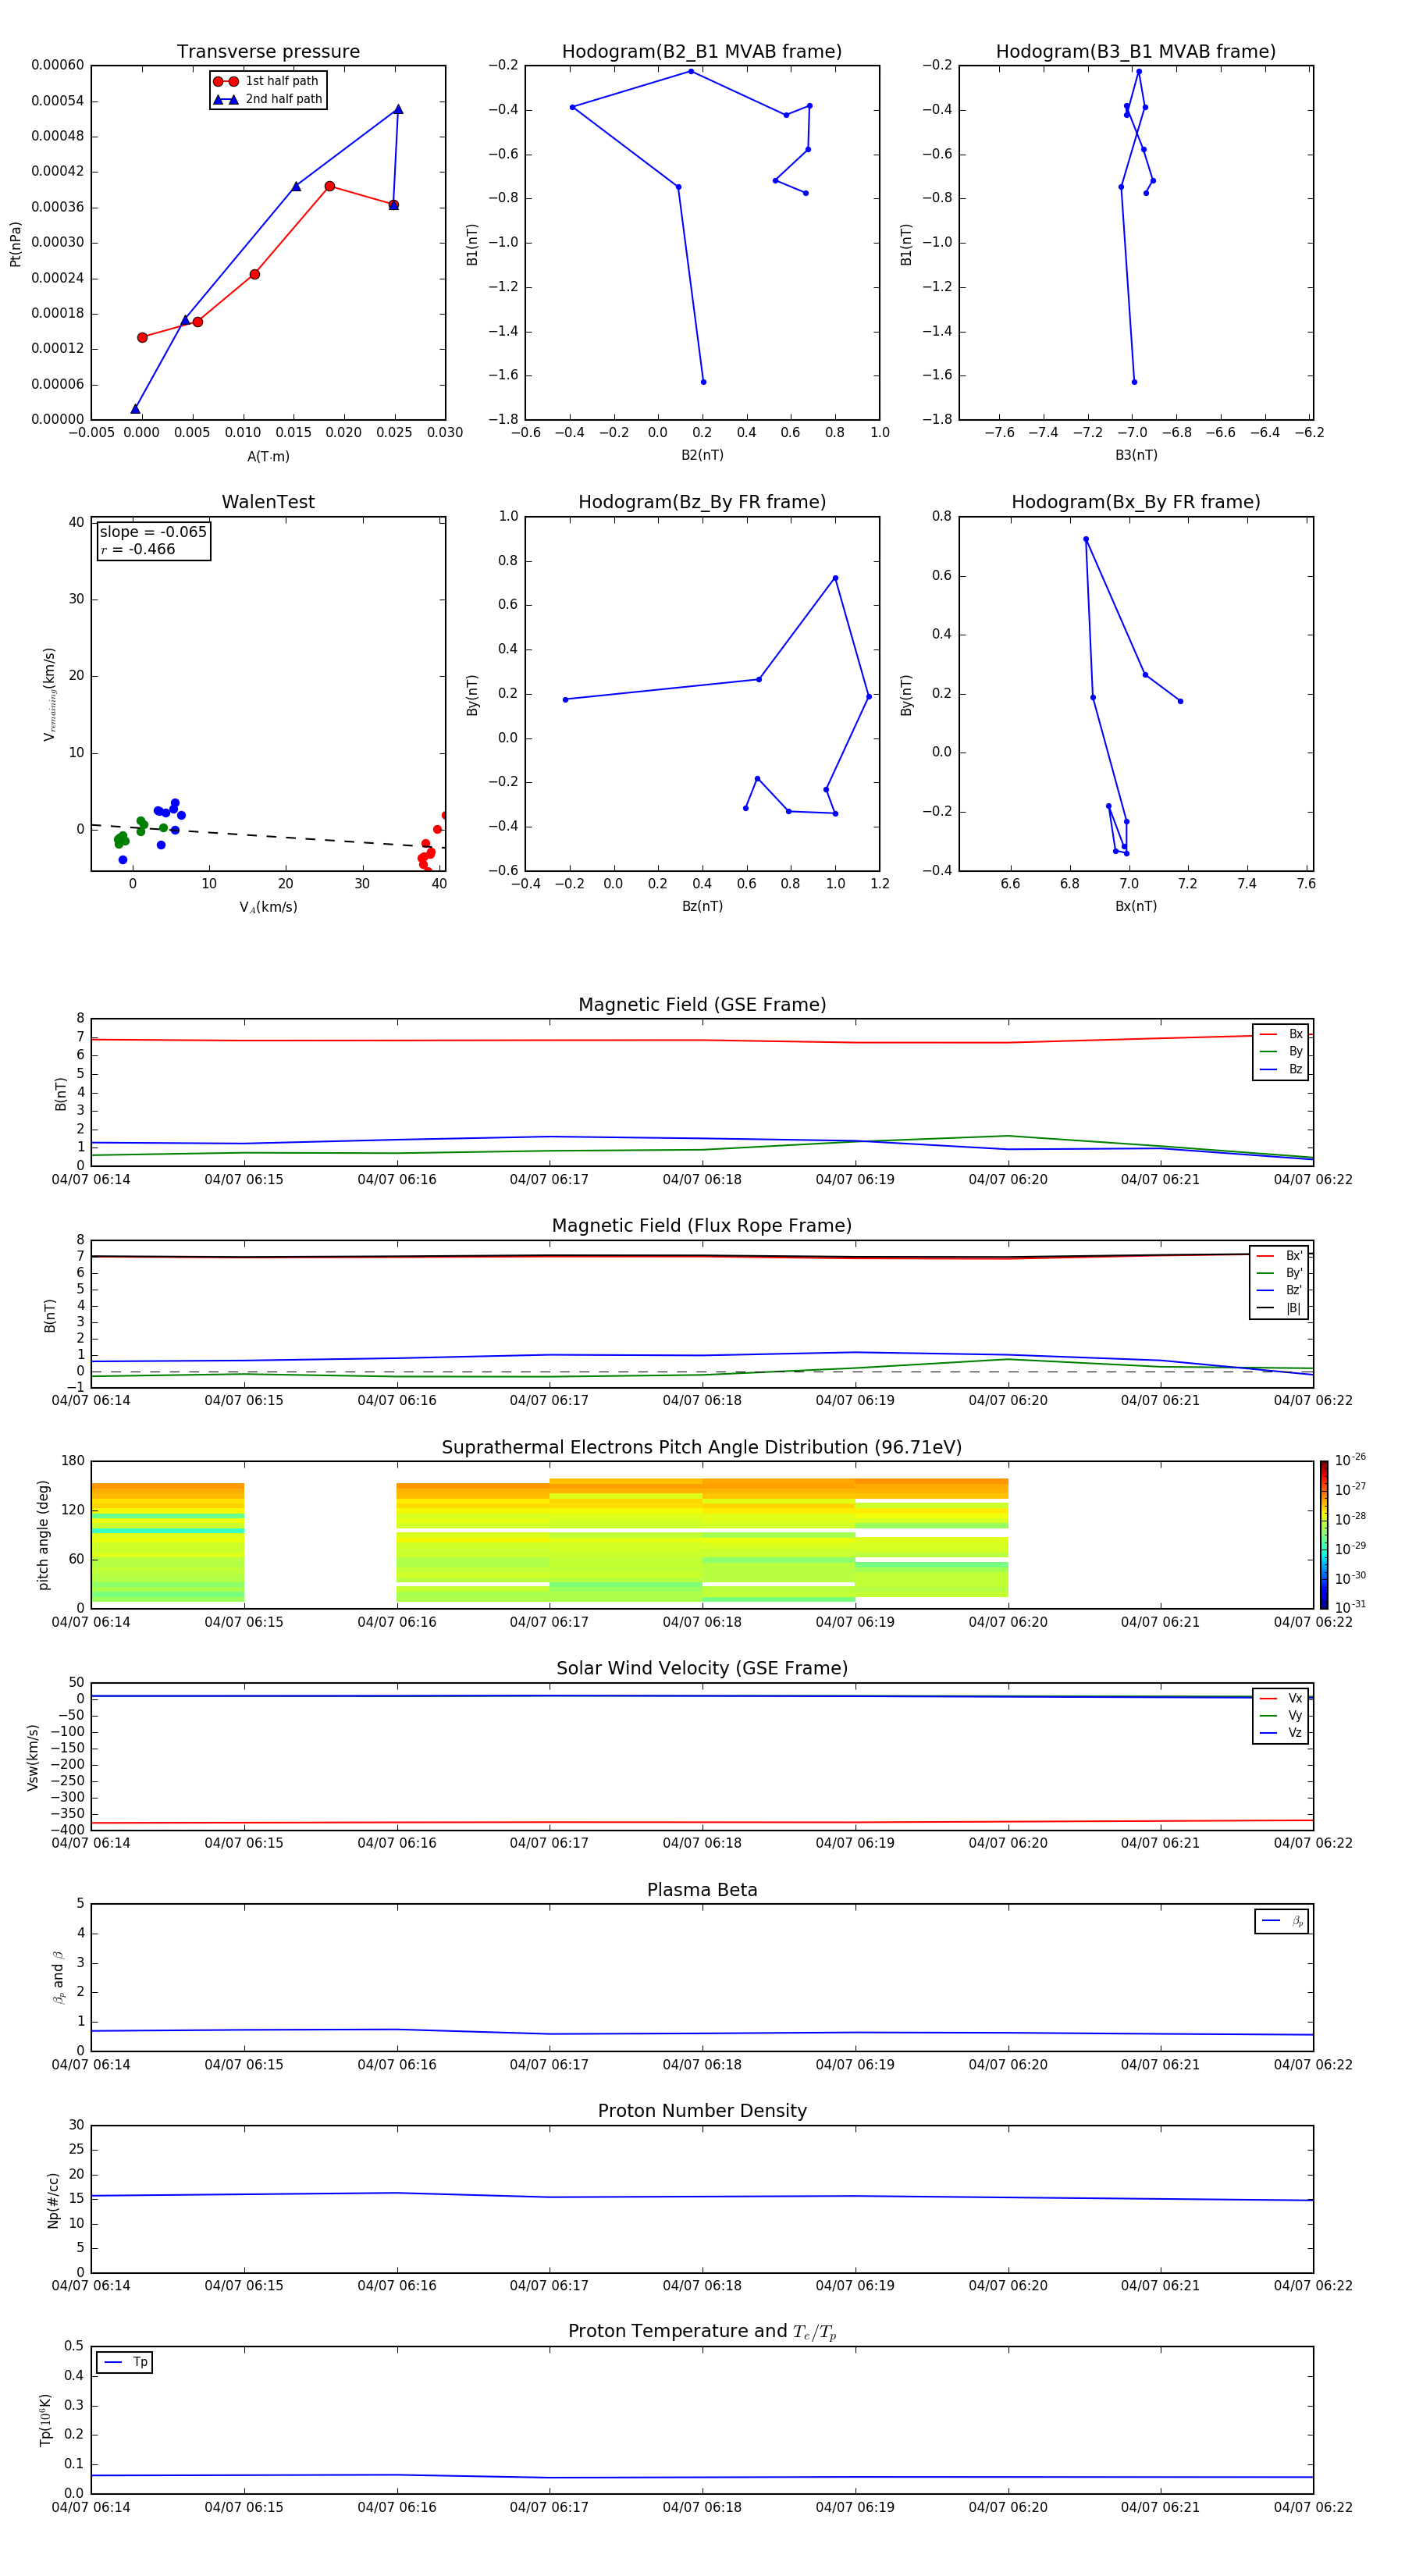Click 'Pt(nPa)' y-axis label

click(x=15, y=244)
